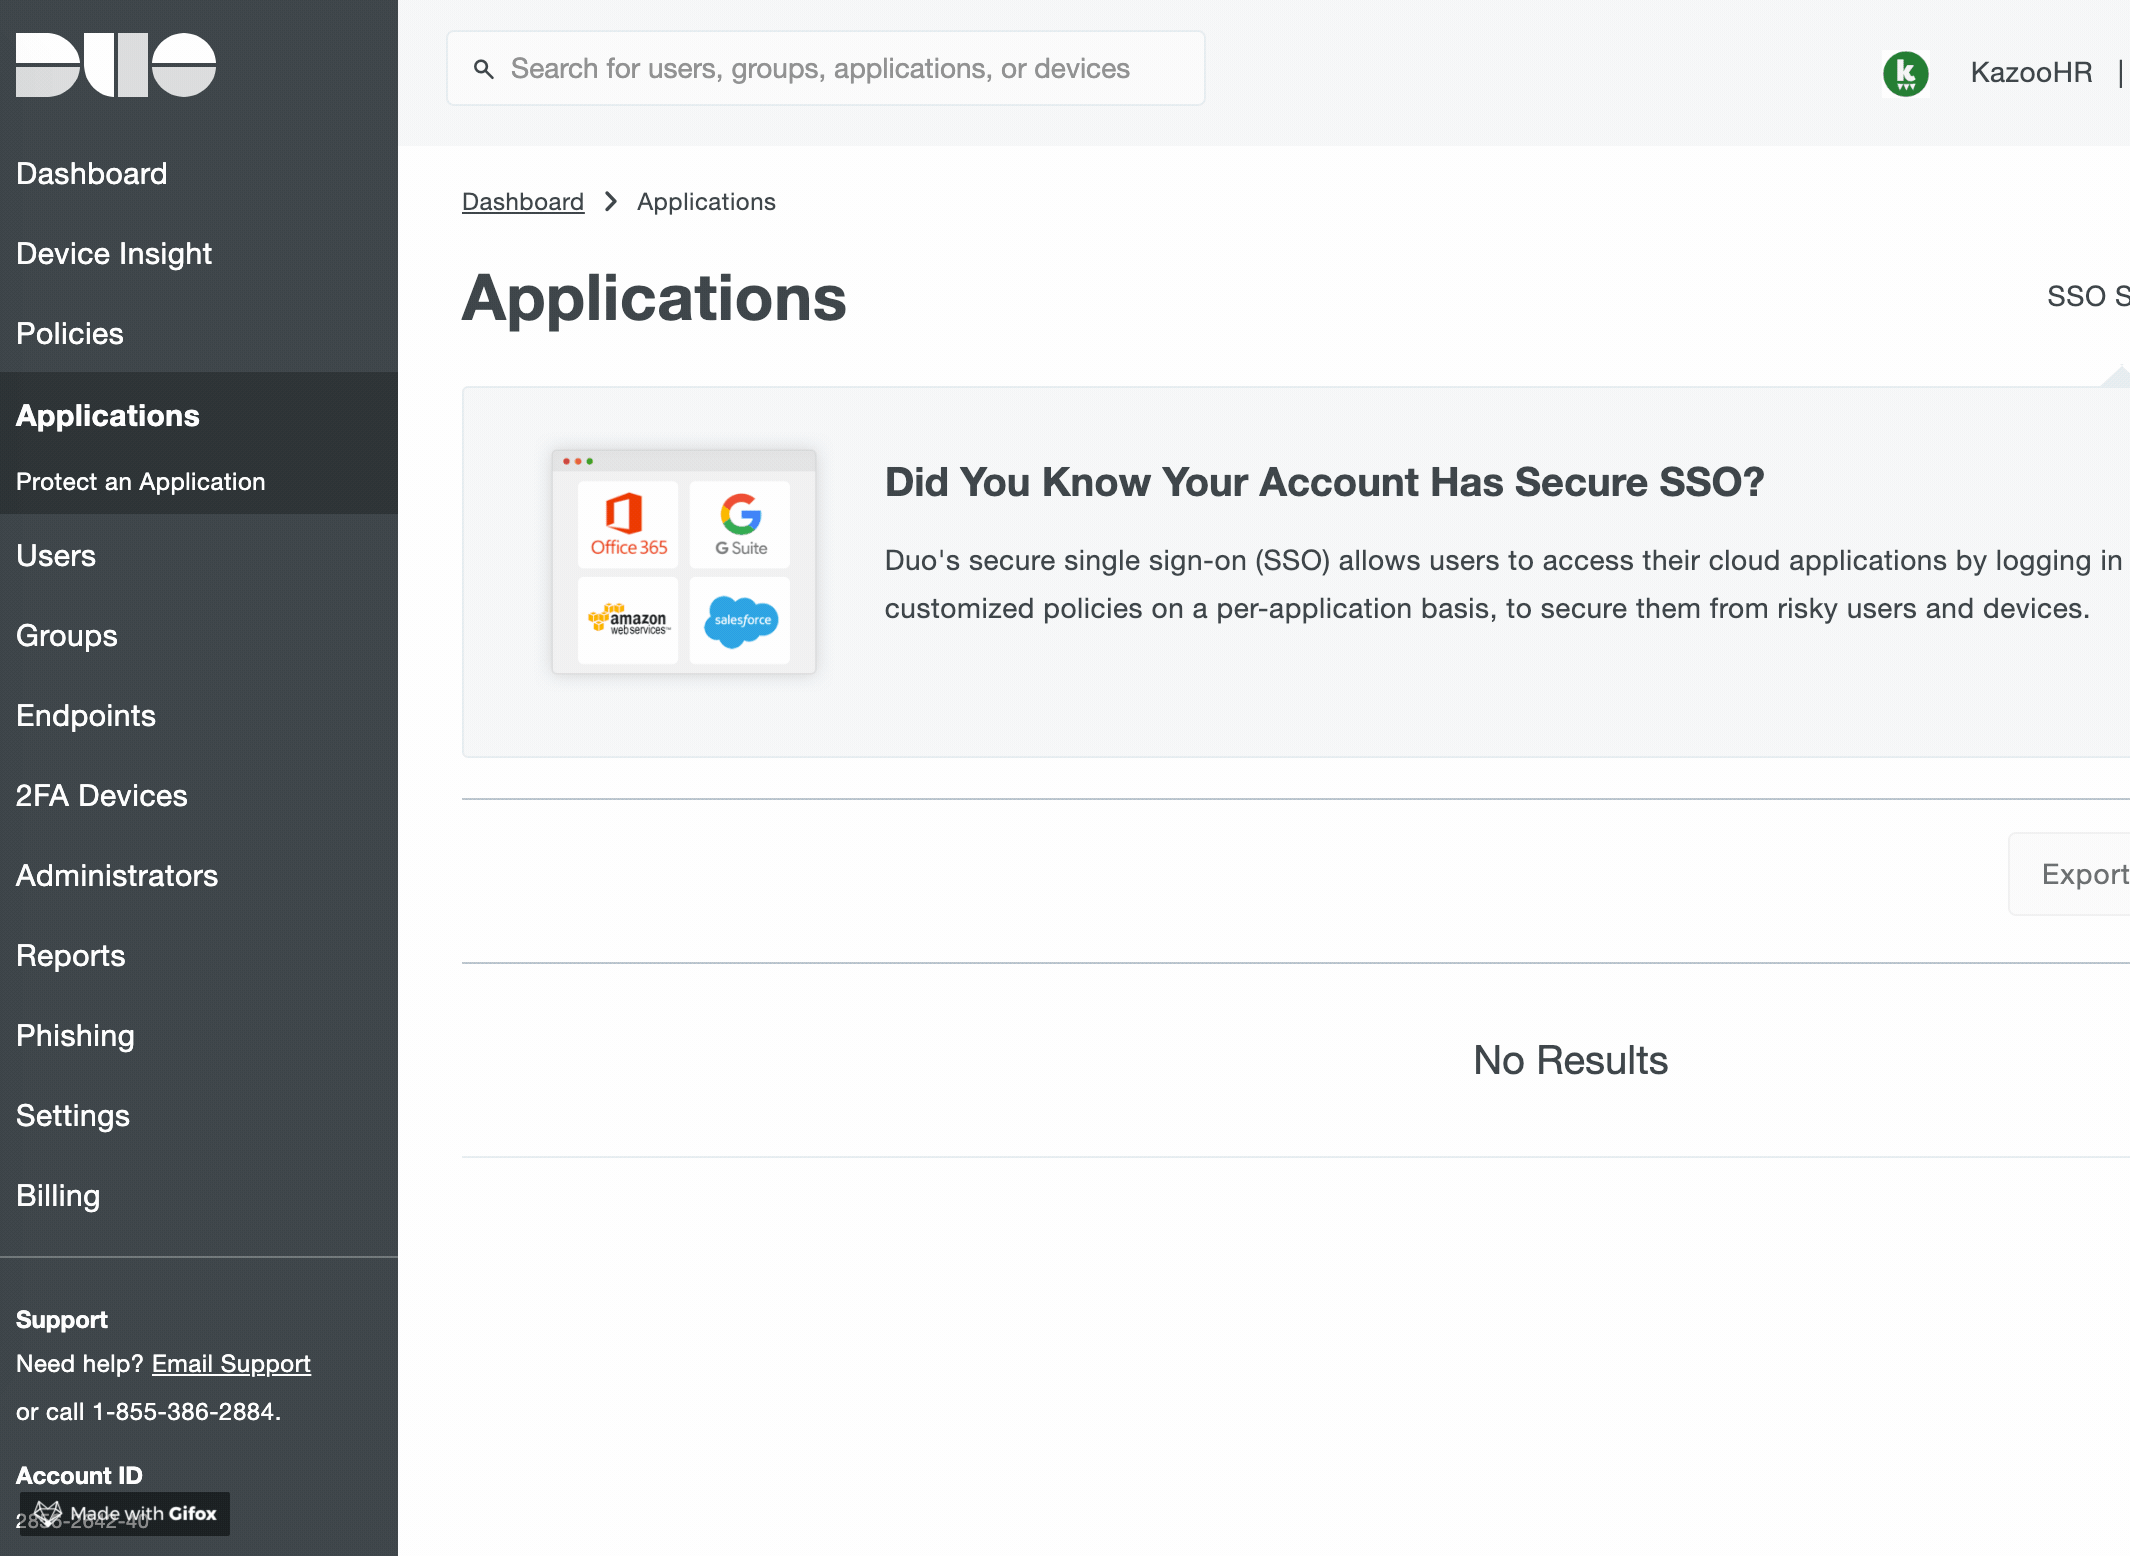The image size is (2130, 1556).
Task: Click the G Suite icon
Action: [x=740, y=524]
